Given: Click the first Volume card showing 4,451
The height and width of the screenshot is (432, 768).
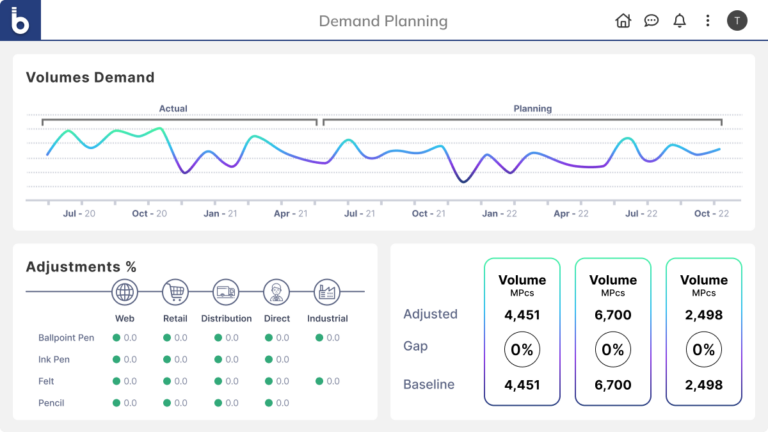Looking at the screenshot, I should [x=521, y=332].
